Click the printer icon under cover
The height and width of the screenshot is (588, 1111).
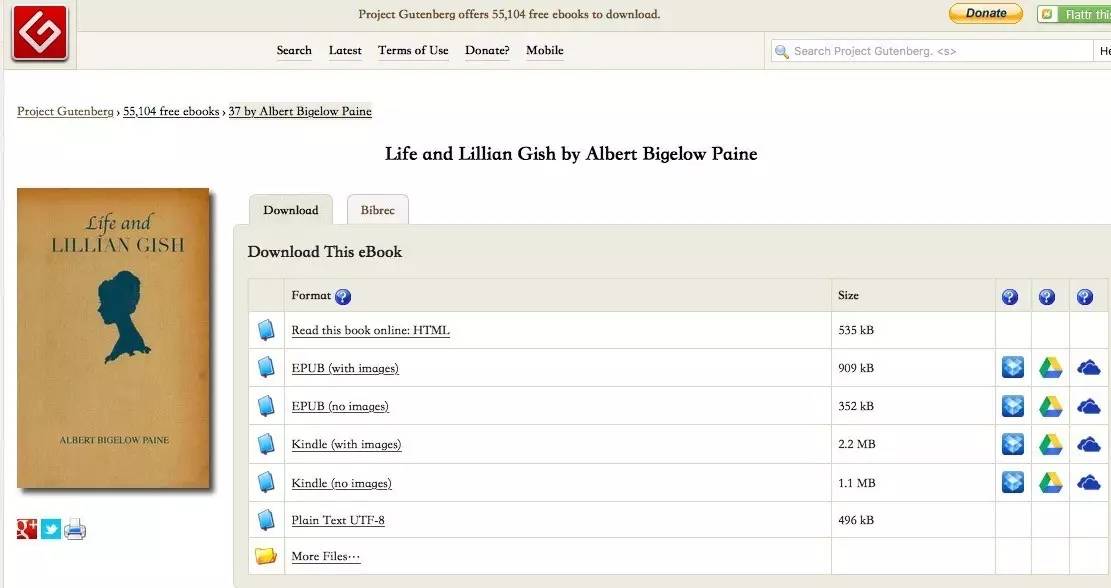[75, 529]
